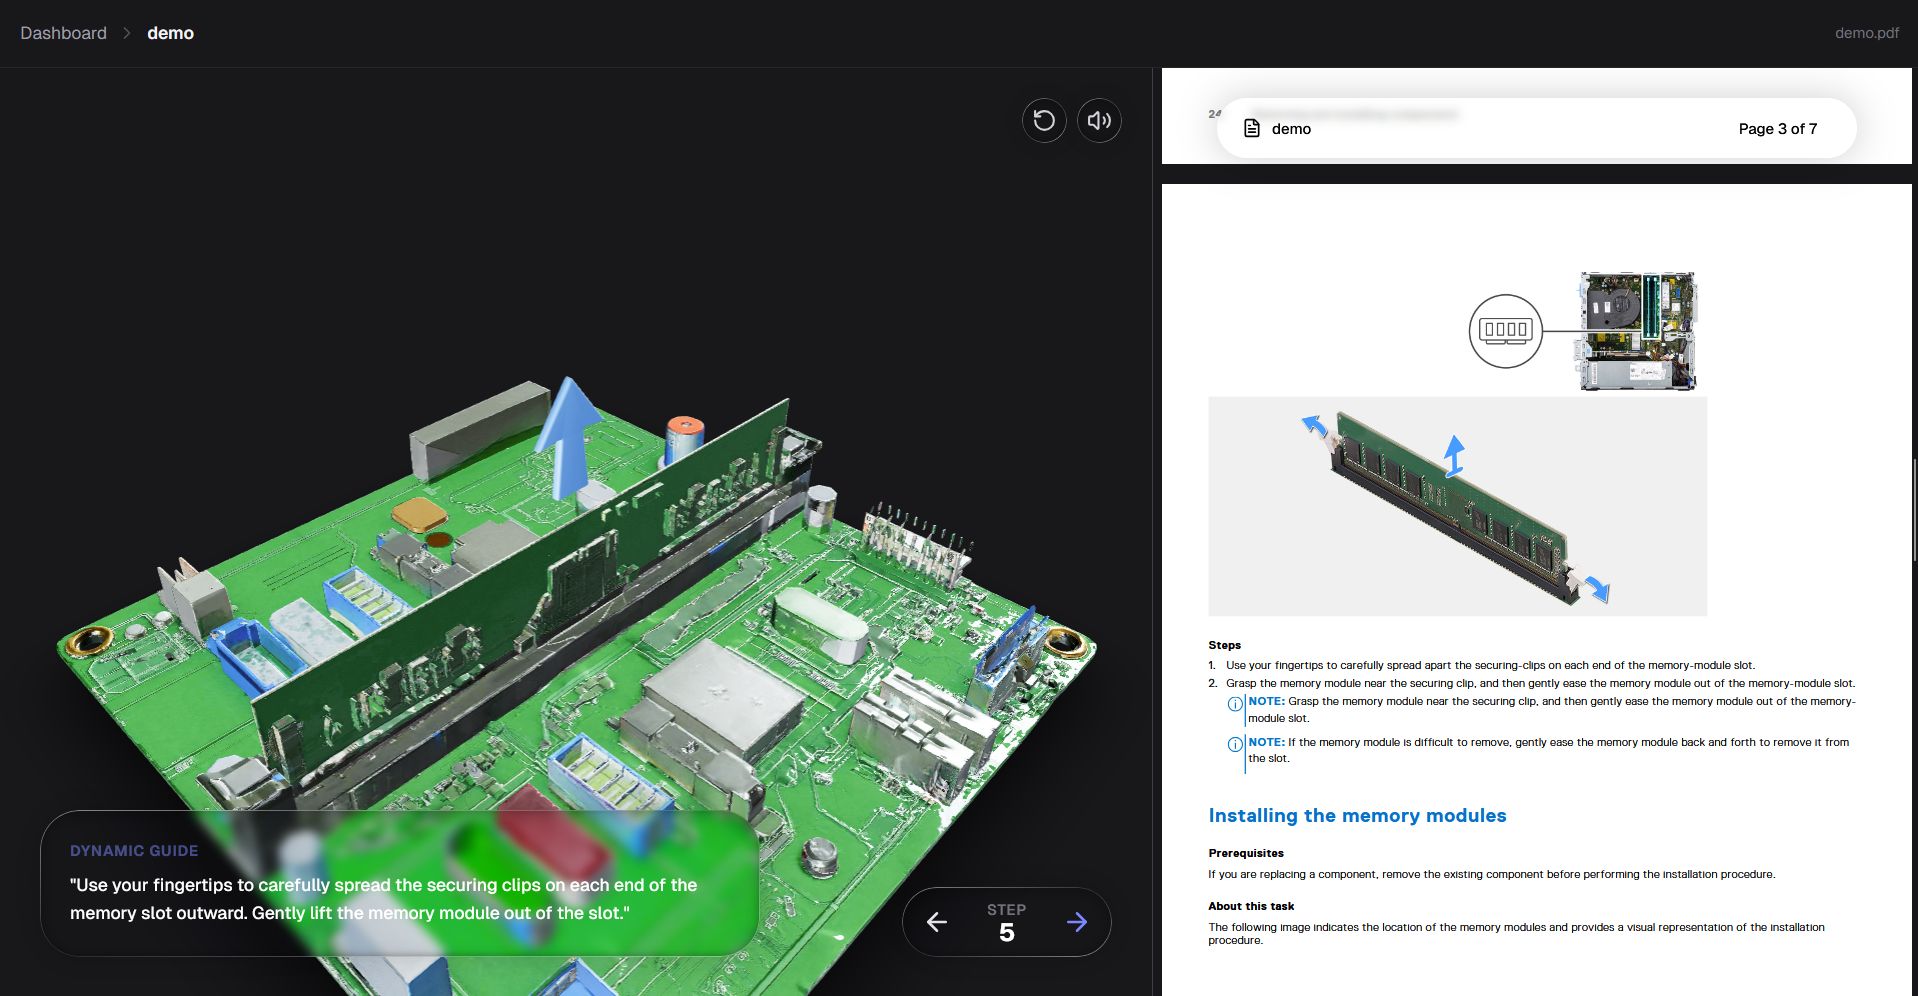
Task: Click the breadcrumb chevron after Dashboard
Action: 128,32
